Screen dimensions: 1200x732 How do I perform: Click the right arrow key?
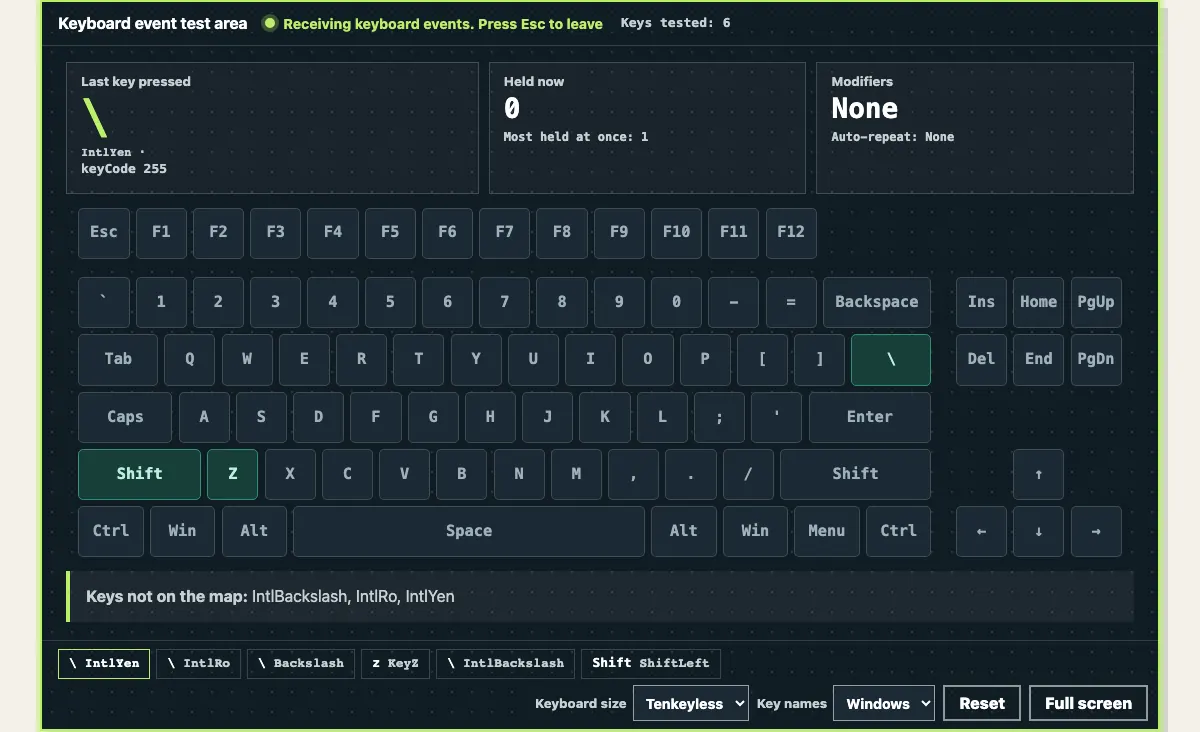[x=1096, y=531]
